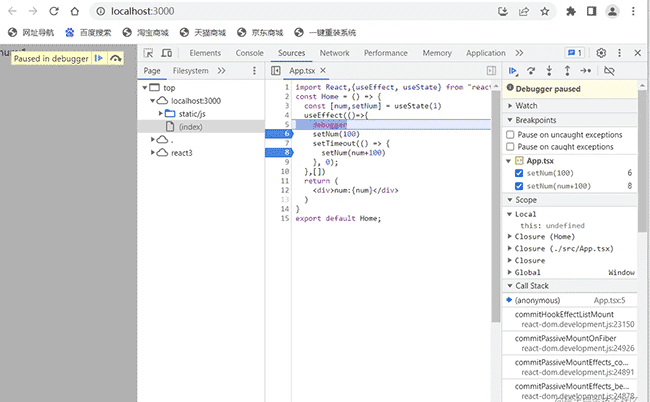Viewport: 650px width, 402px height.
Task: Select the Filesystem navigator tab
Action: click(191, 71)
